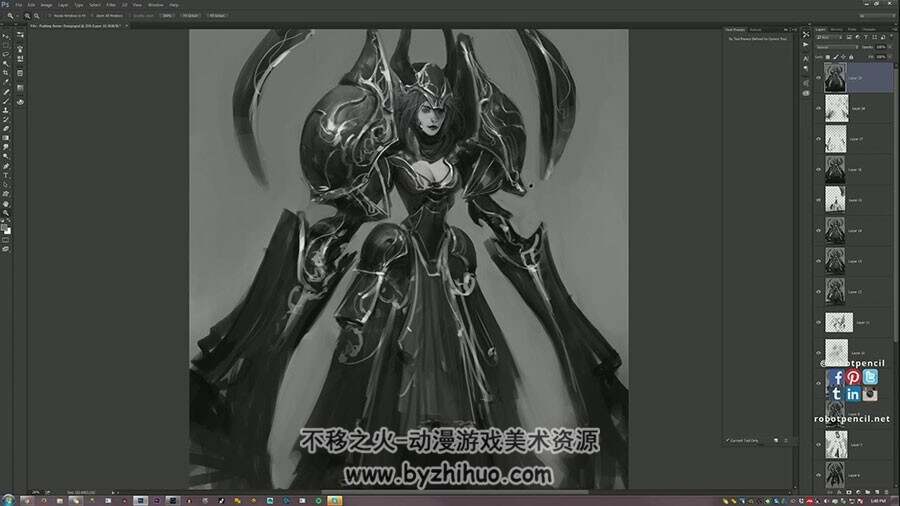This screenshot has height=506, width=900.
Task: Select the Crop tool
Action: pos(6,73)
